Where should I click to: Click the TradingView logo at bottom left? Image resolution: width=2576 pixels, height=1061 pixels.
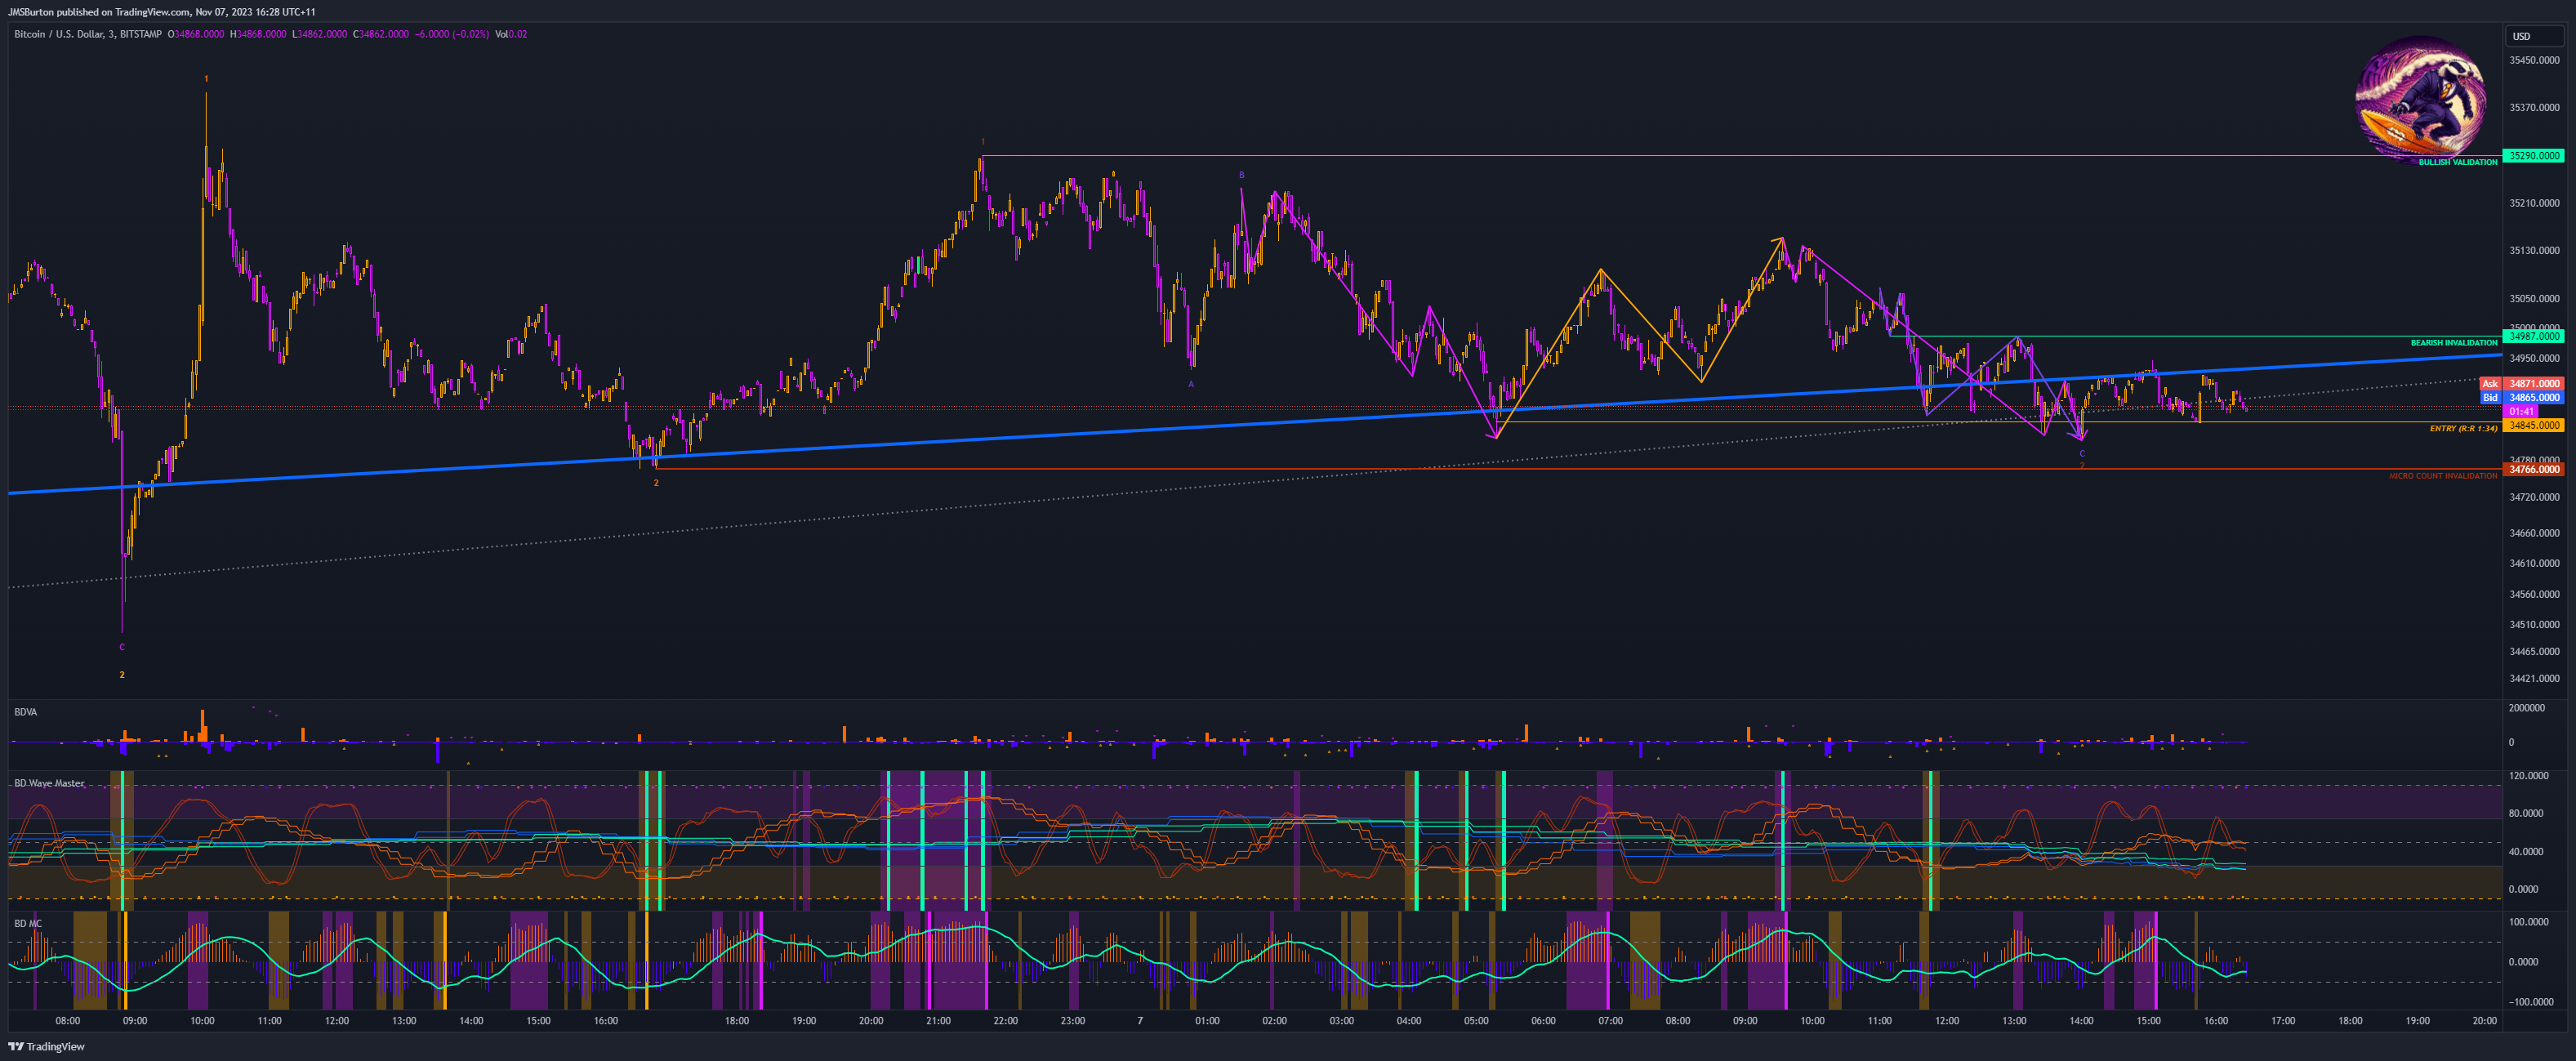(x=46, y=1046)
